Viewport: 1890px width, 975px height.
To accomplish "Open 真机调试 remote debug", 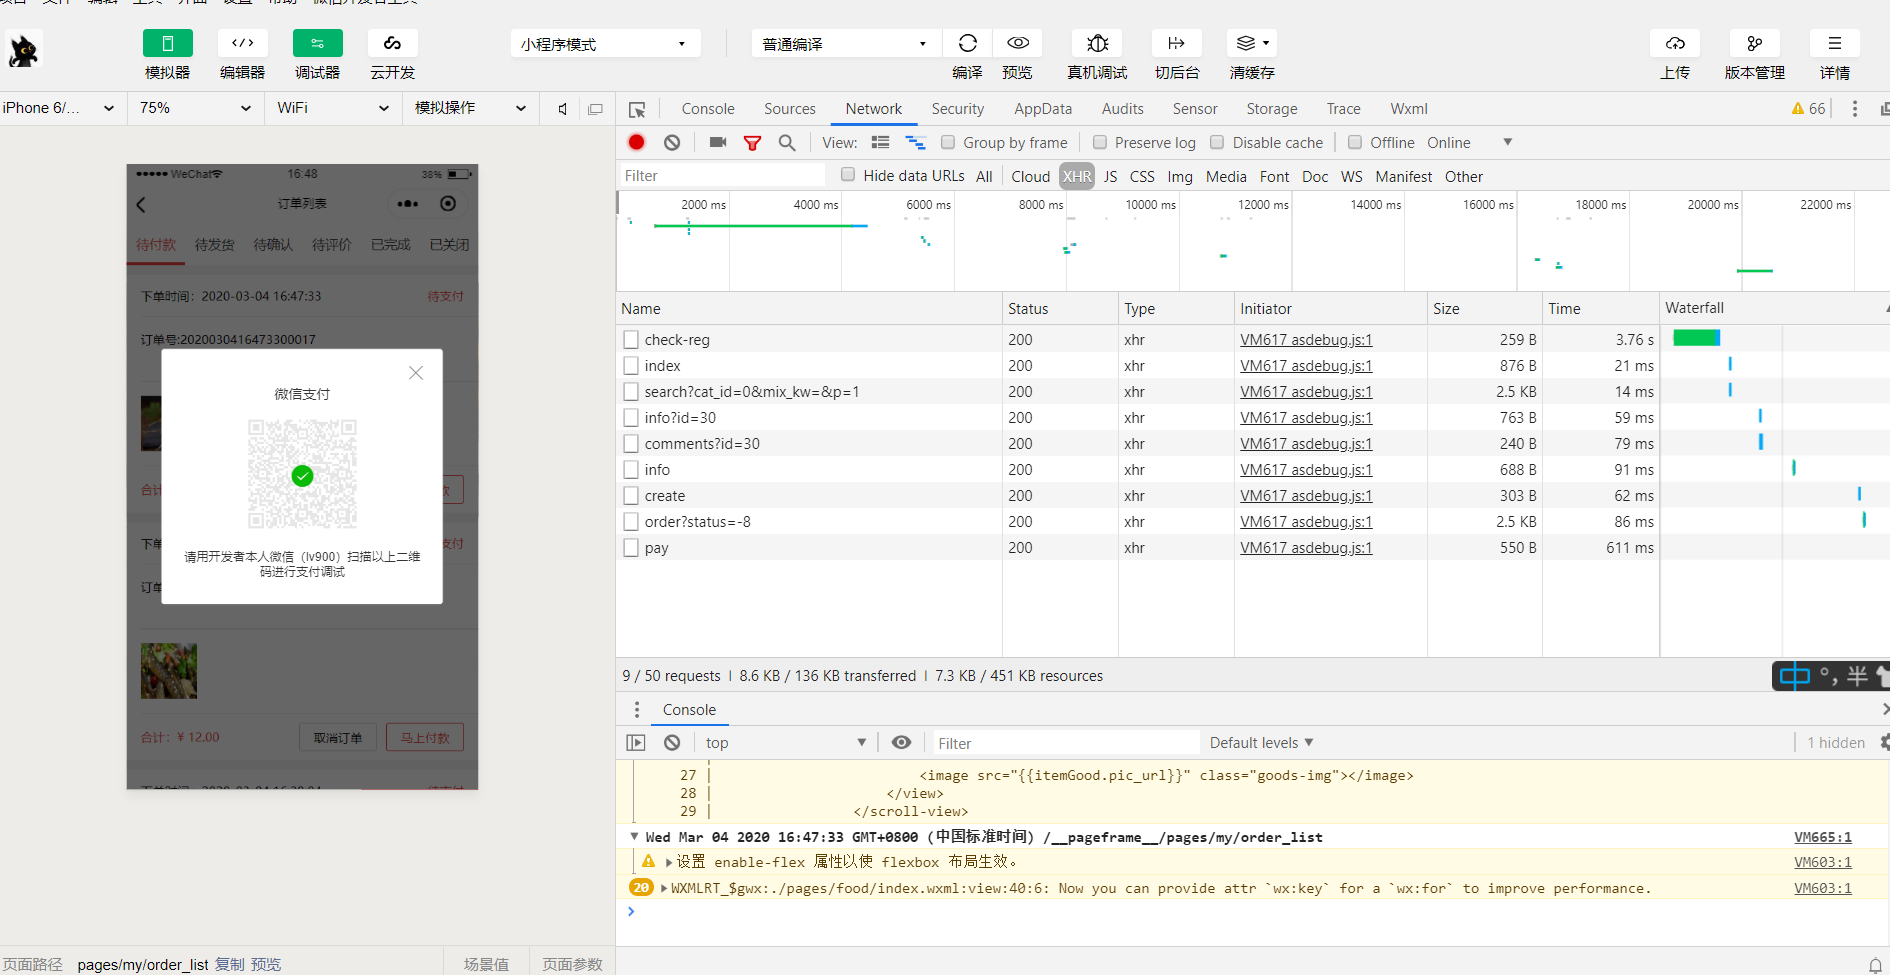I will tap(1097, 43).
